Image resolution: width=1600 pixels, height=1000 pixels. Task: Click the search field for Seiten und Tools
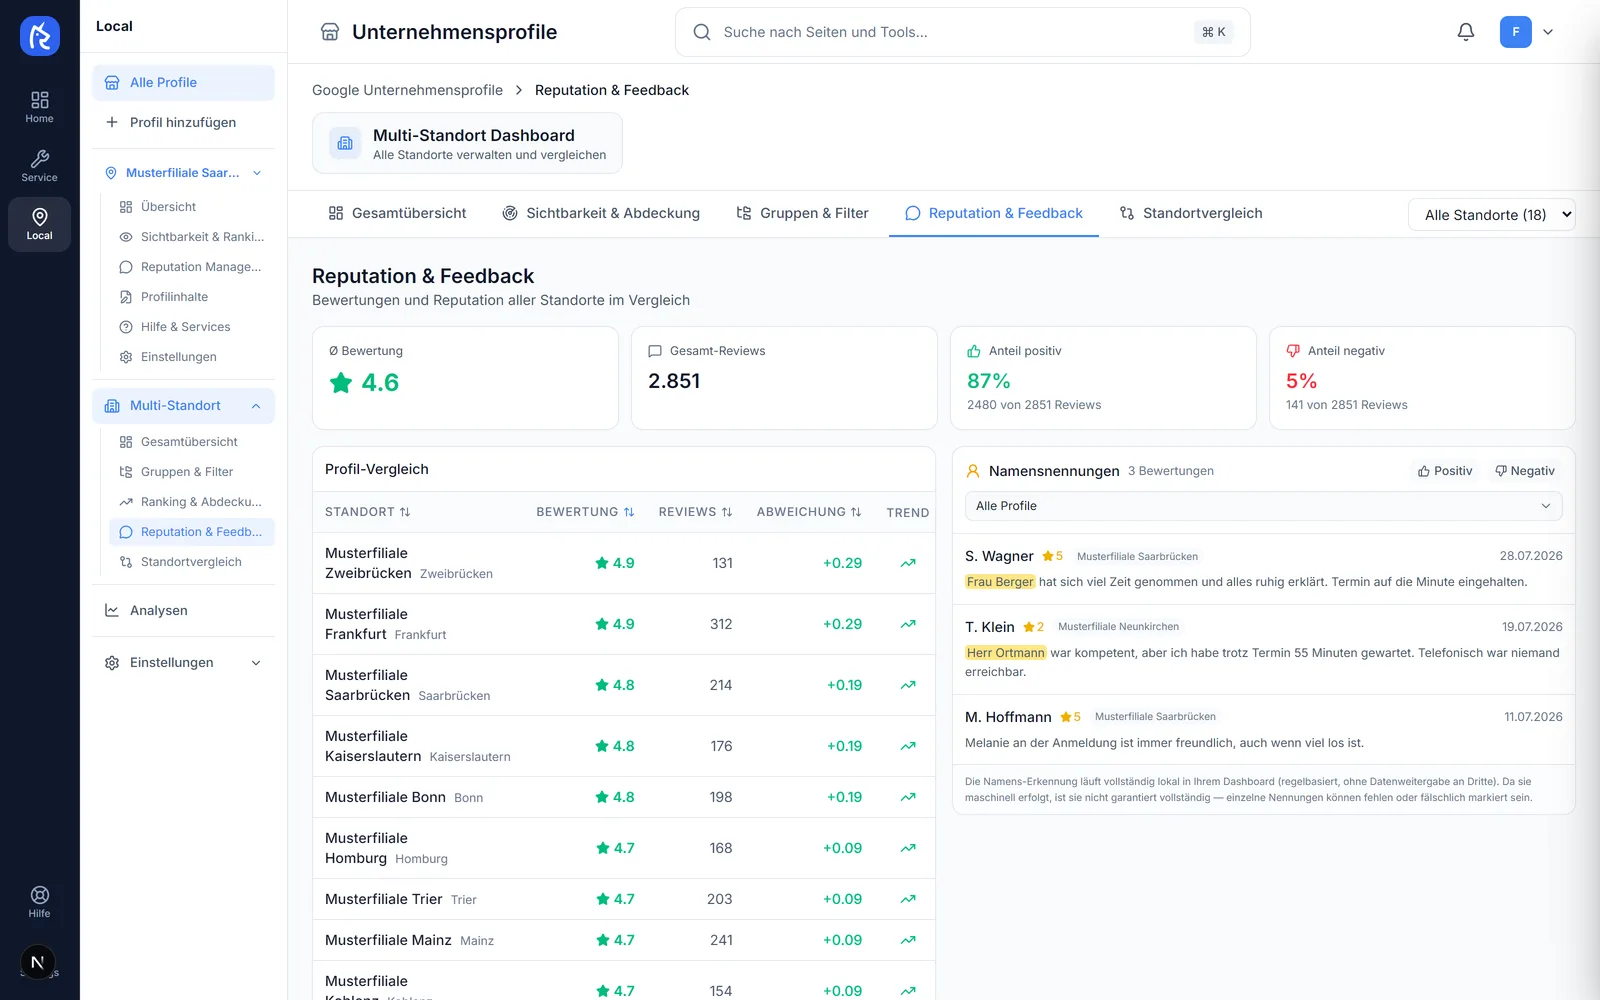coord(962,32)
